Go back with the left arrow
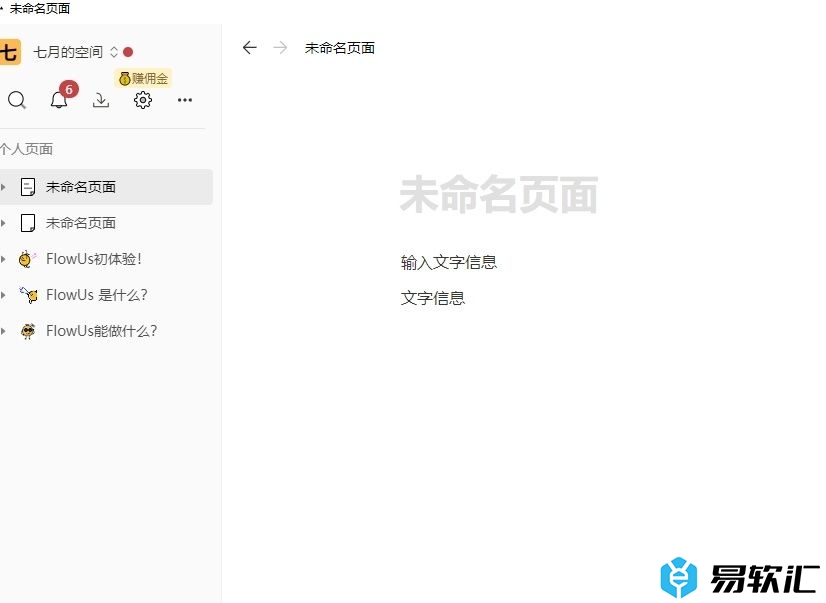This screenshot has height=603, width=826. (249, 48)
